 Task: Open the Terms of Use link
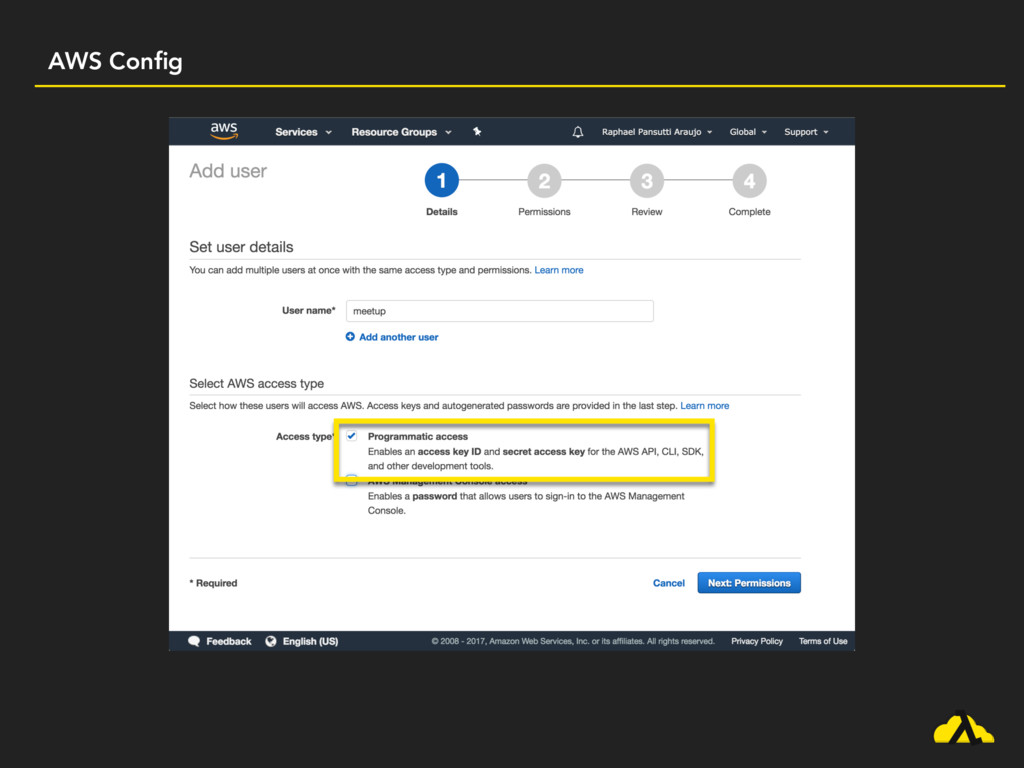823,641
